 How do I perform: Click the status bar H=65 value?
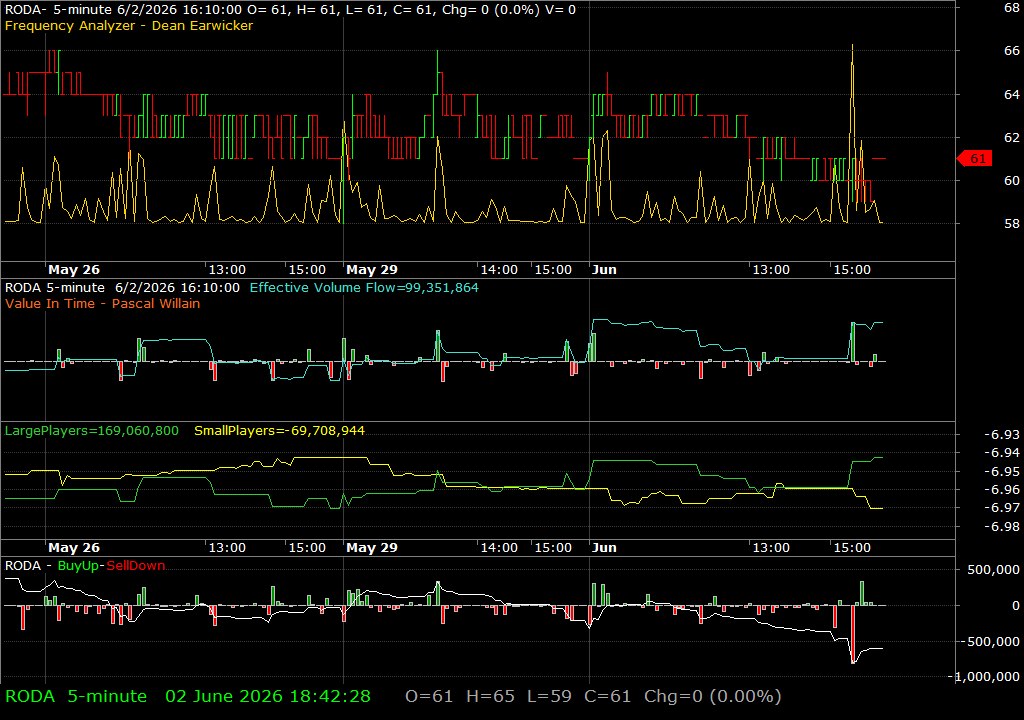click(x=490, y=696)
